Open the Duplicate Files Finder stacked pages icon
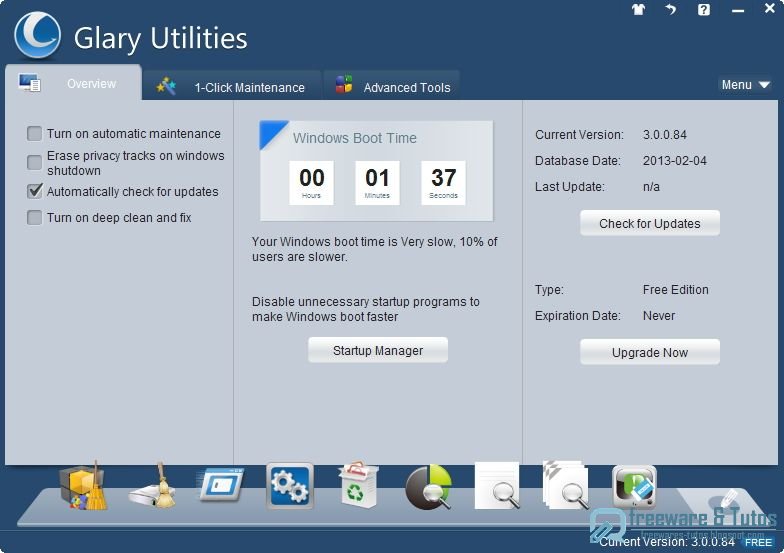The image size is (784, 553). (566, 485)
